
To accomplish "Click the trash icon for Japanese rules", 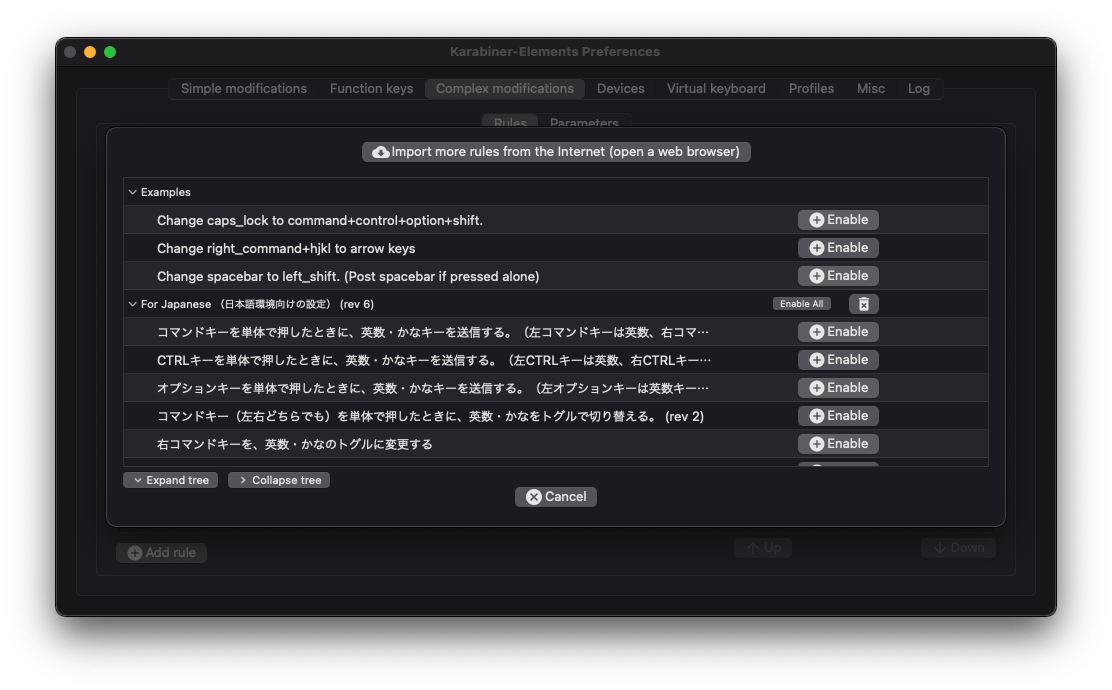I will click(x=864, y=304).
